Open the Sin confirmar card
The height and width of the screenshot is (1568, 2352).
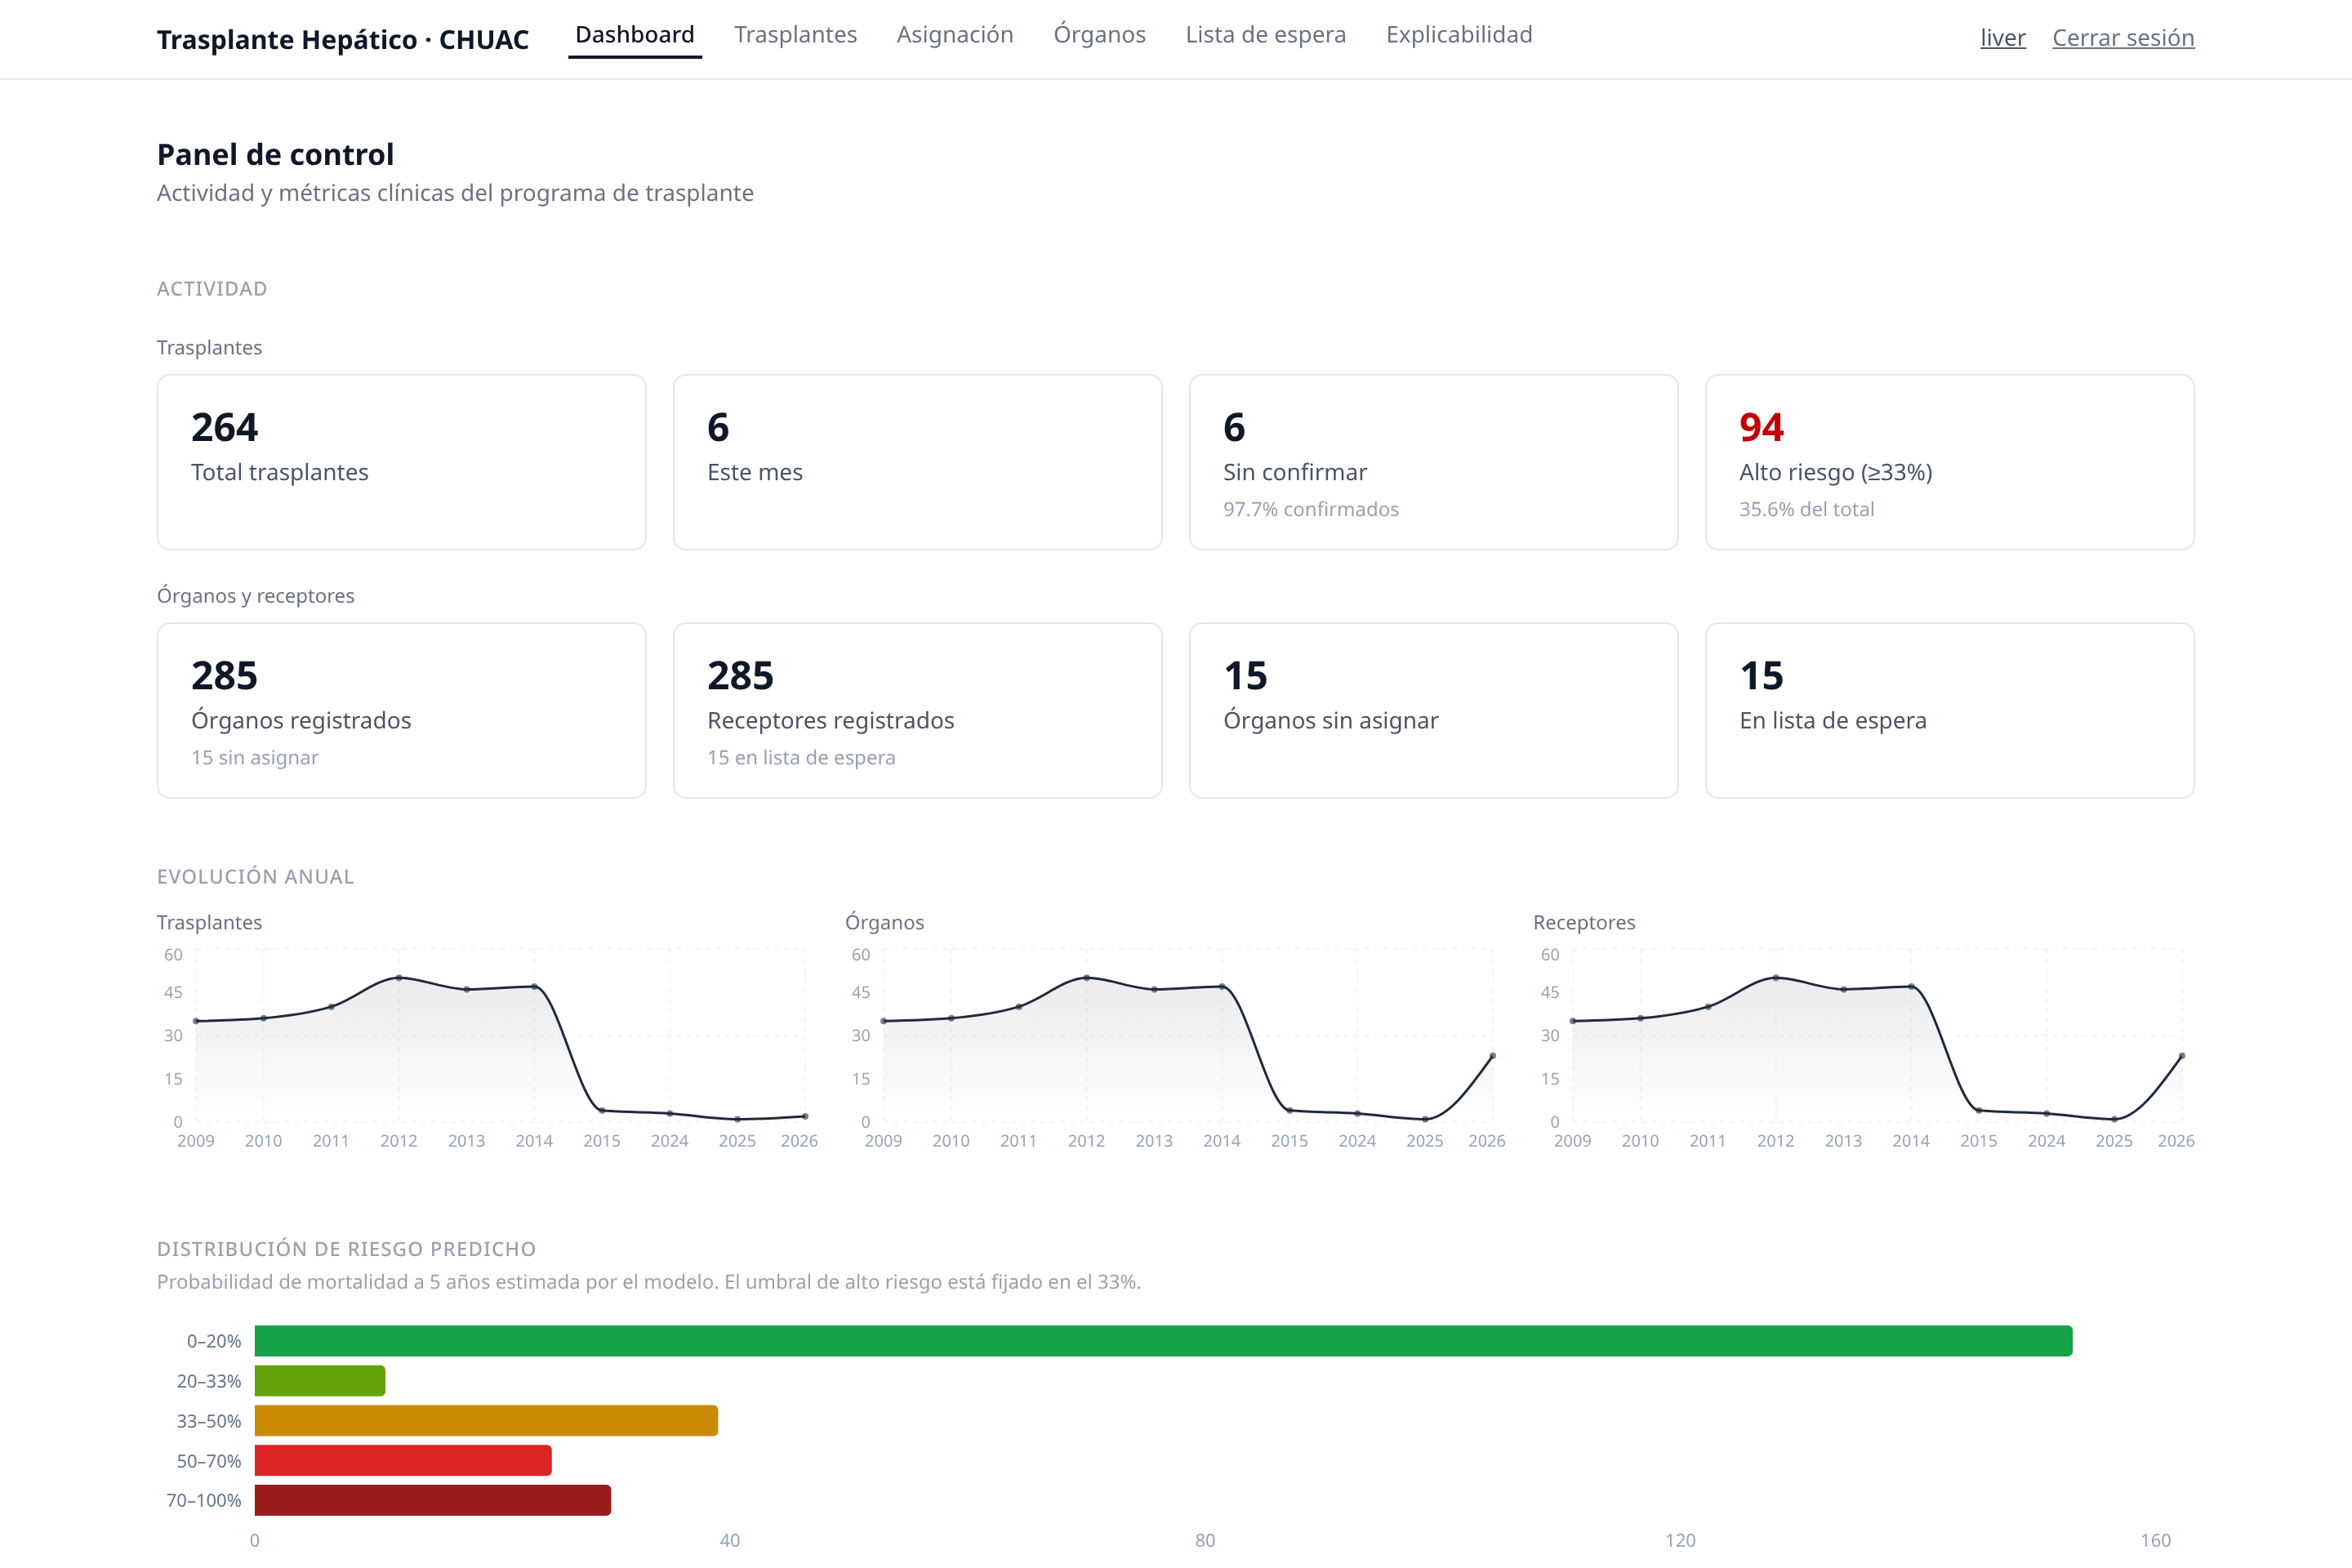pyautogui.click(x=1434, y=462)
